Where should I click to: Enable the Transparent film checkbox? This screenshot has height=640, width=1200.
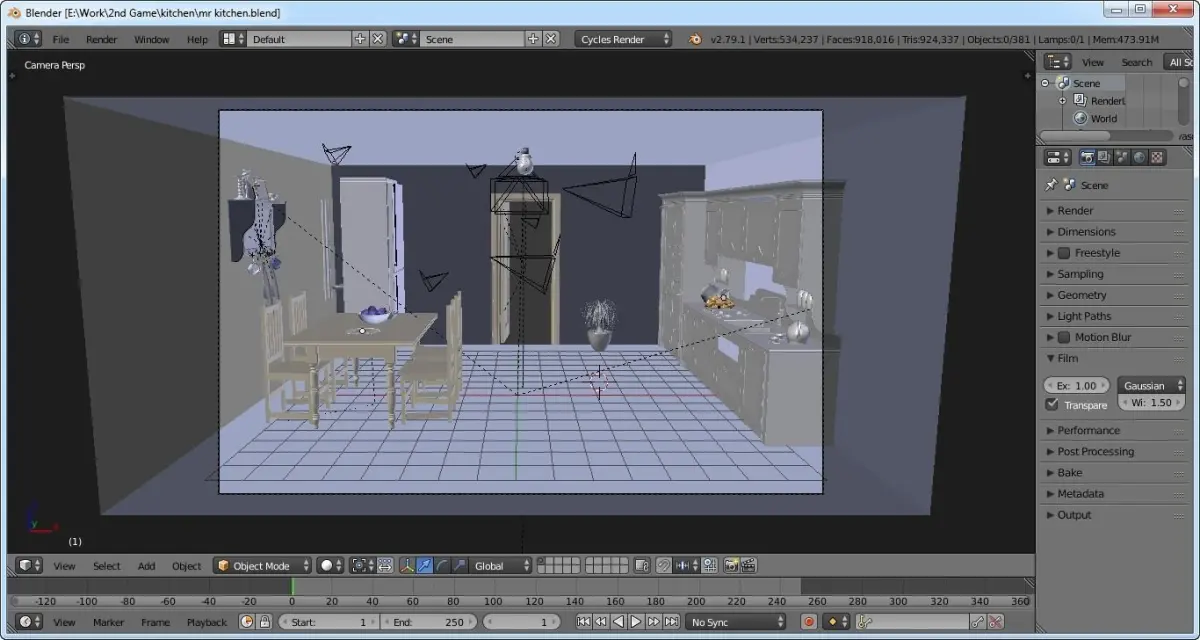[1052, 404]
